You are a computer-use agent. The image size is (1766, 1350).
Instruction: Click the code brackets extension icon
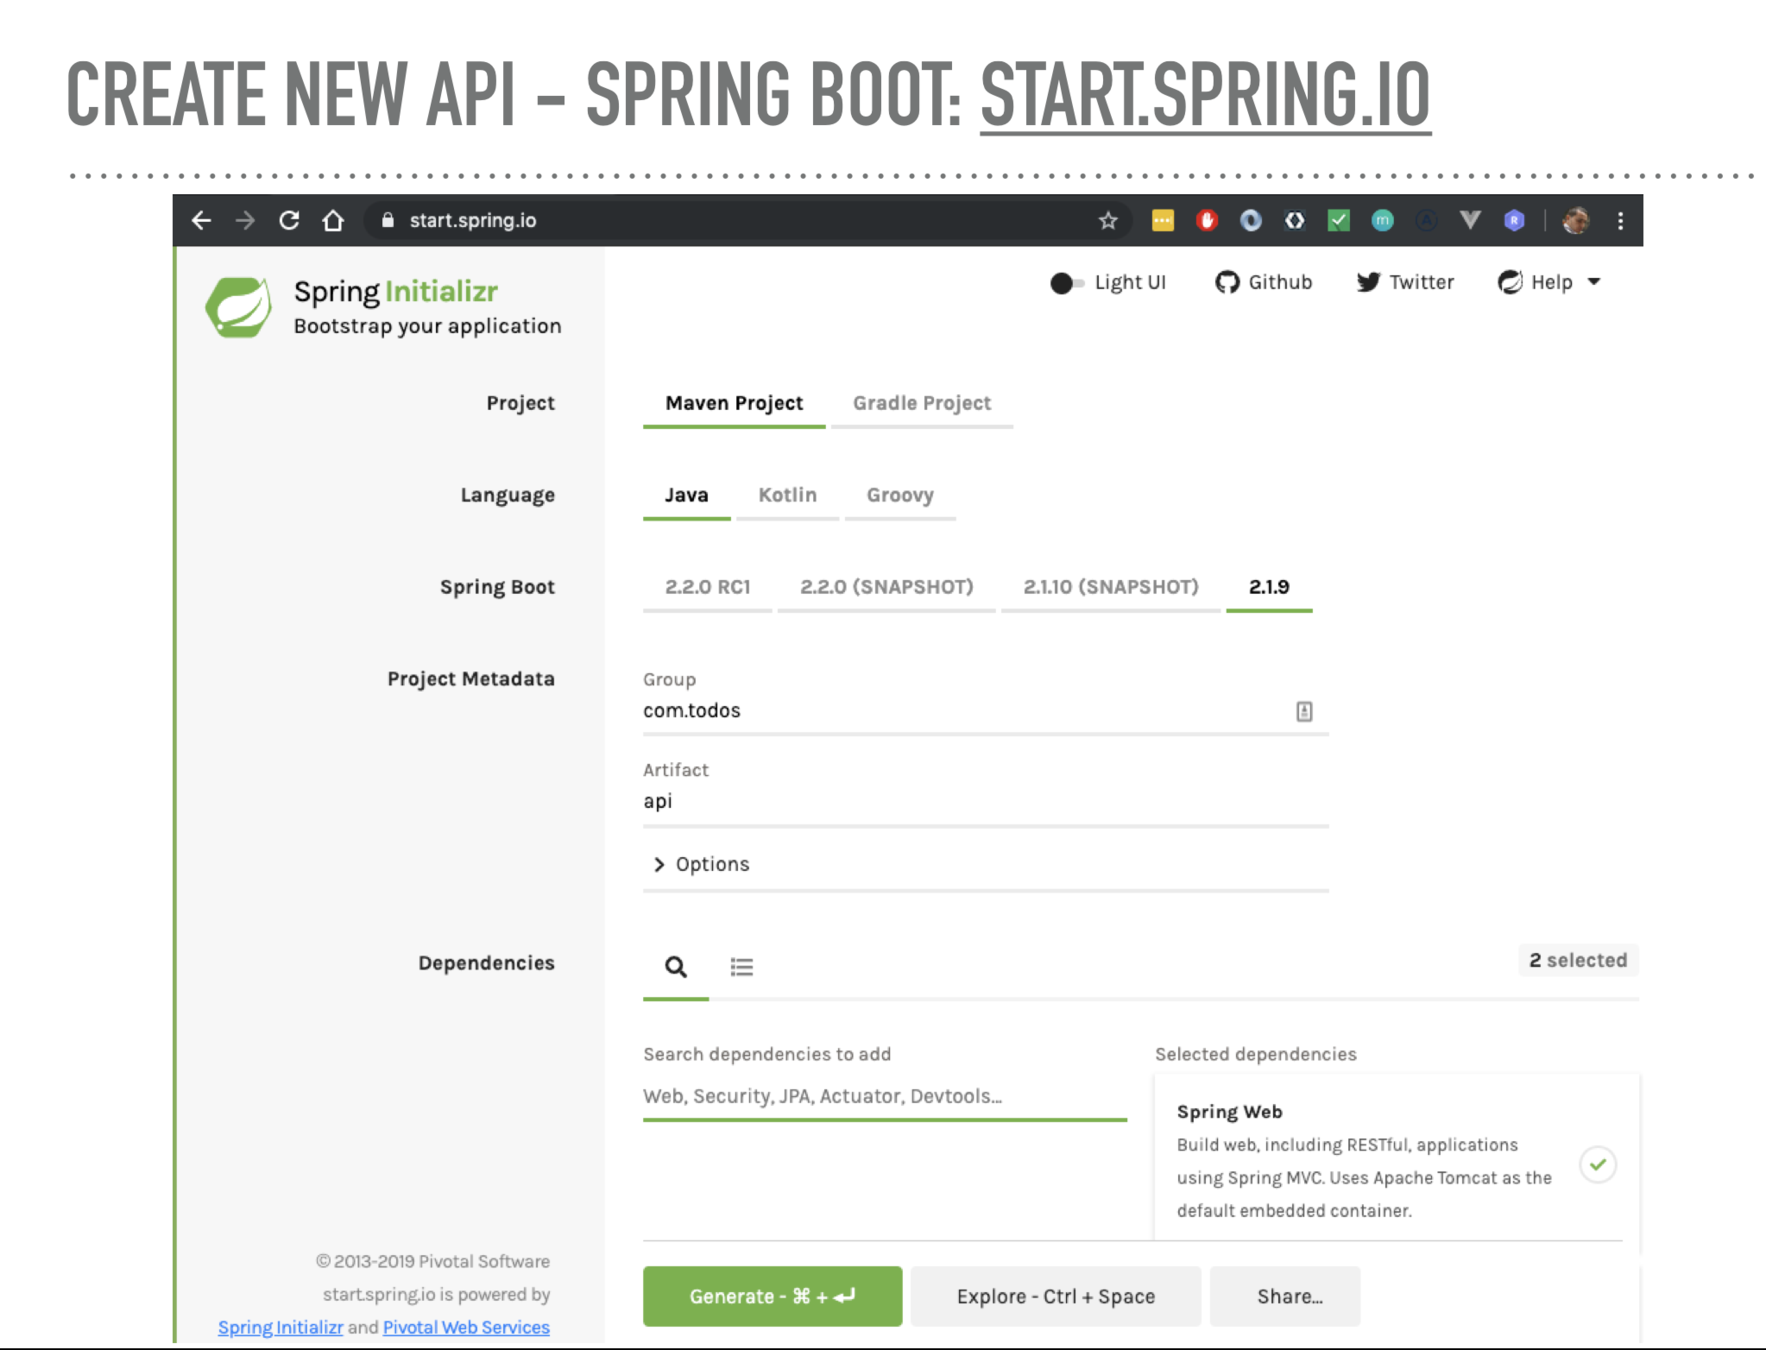click(1295, 220)
